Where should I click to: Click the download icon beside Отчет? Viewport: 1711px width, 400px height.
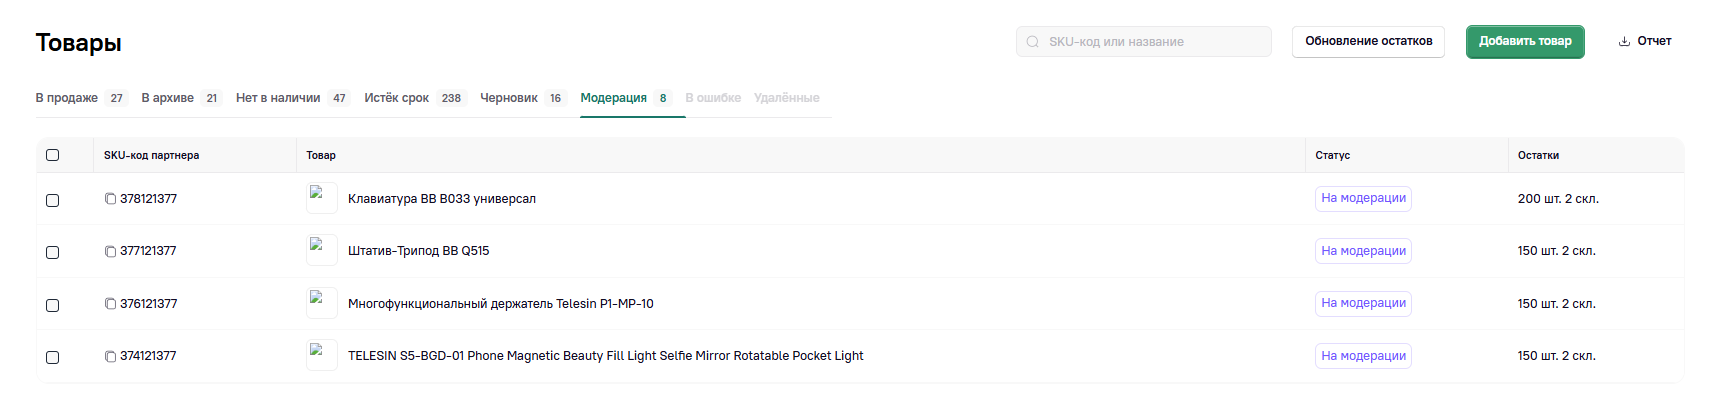pos(1624,42)
